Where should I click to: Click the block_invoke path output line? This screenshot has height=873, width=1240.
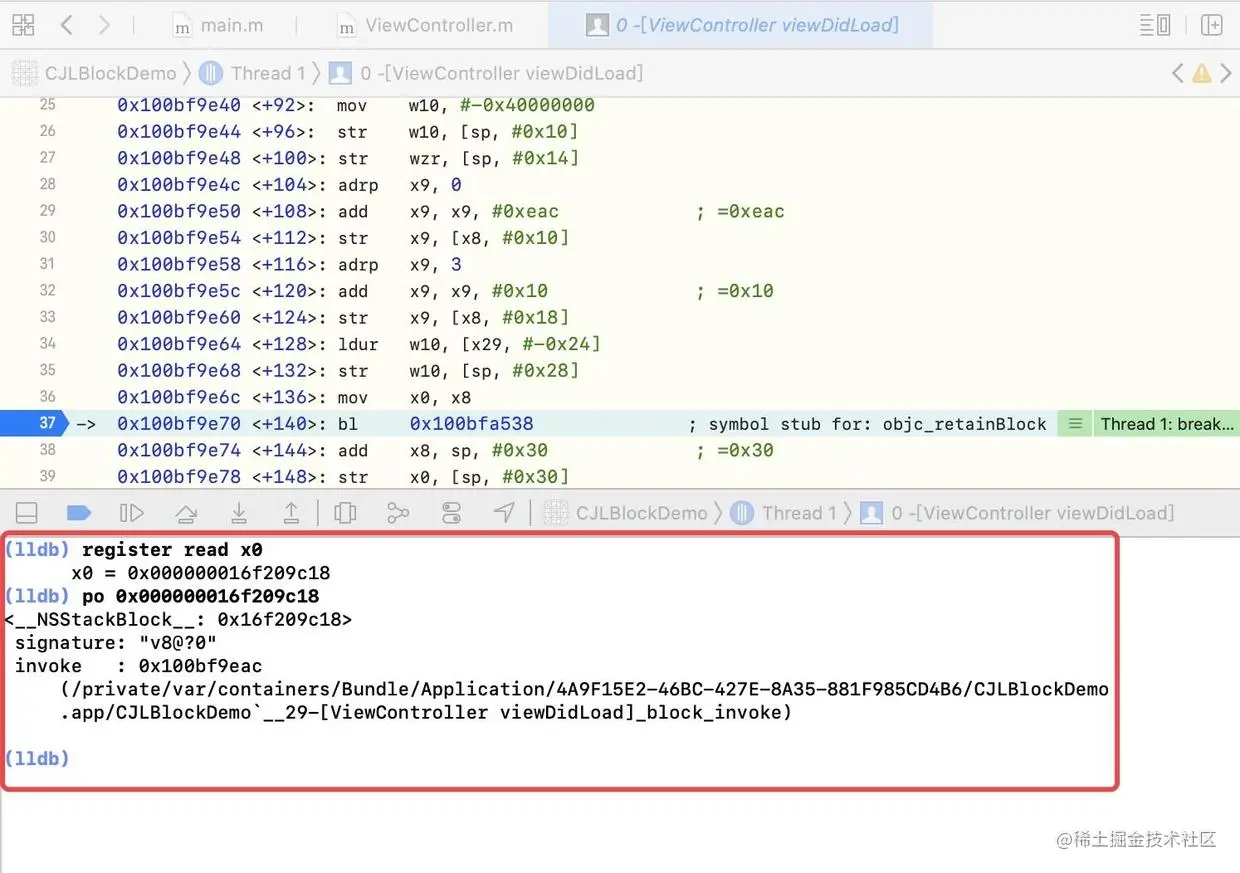click(x=584, y=701)
